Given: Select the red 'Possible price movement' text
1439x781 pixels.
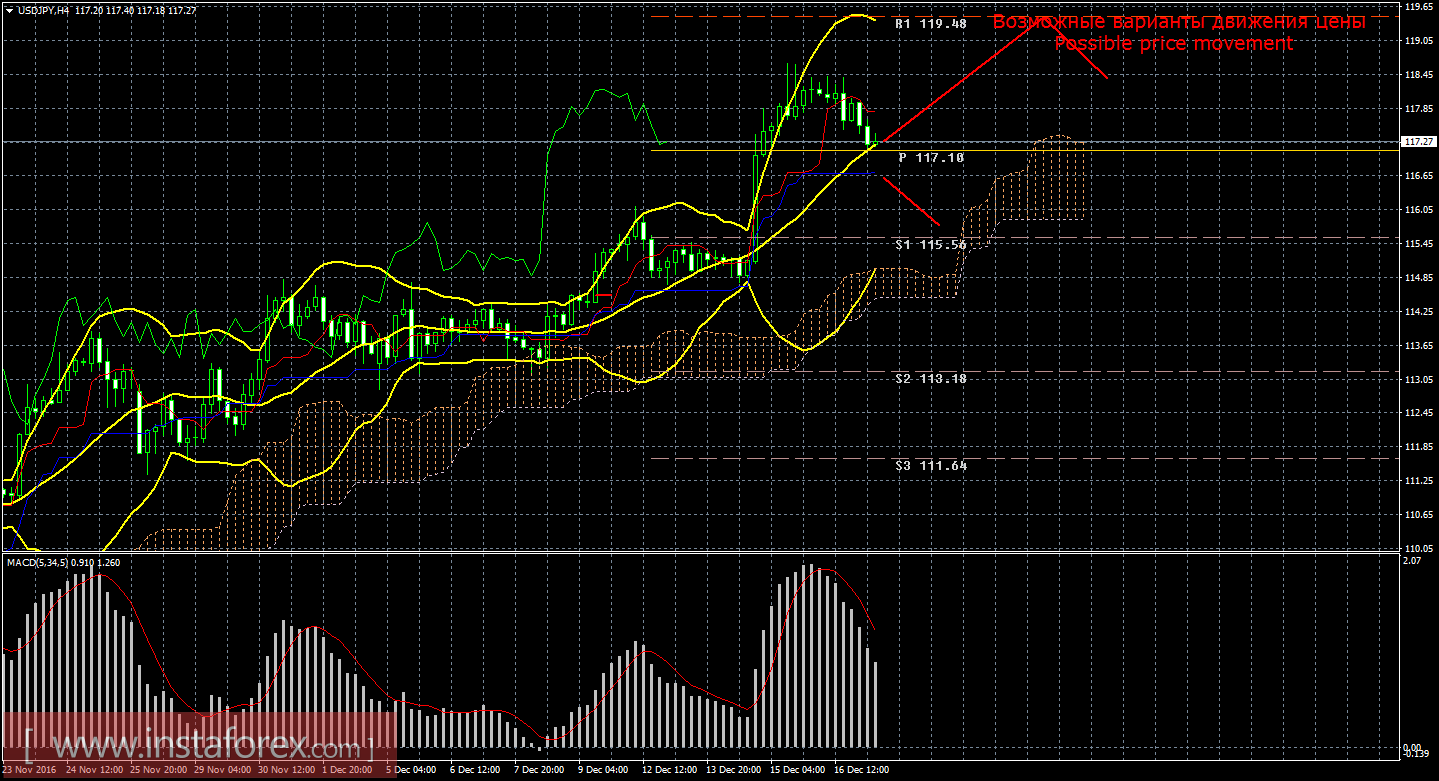Looking at the screenshot, I should [x=1173, y=44].
